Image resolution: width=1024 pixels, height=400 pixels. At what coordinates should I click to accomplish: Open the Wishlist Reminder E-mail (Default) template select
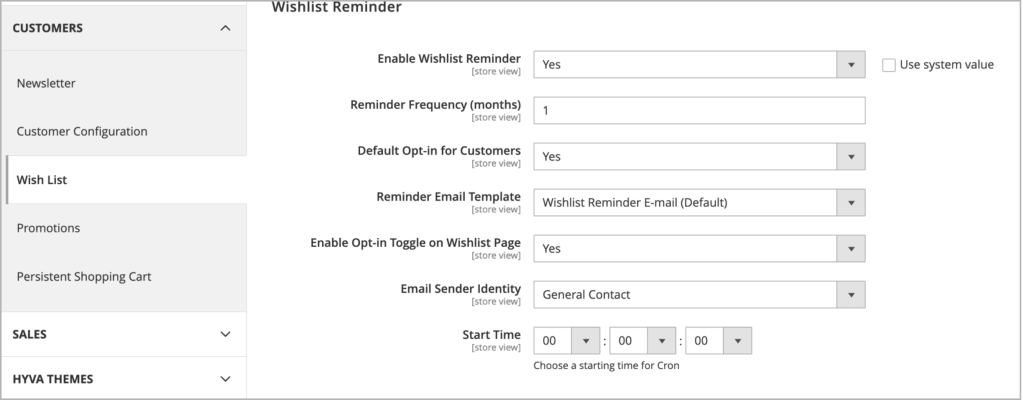[699, 203]
